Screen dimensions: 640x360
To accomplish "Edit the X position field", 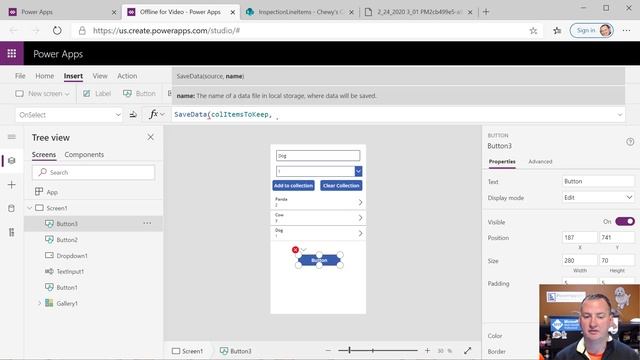I will coord(580,237).
